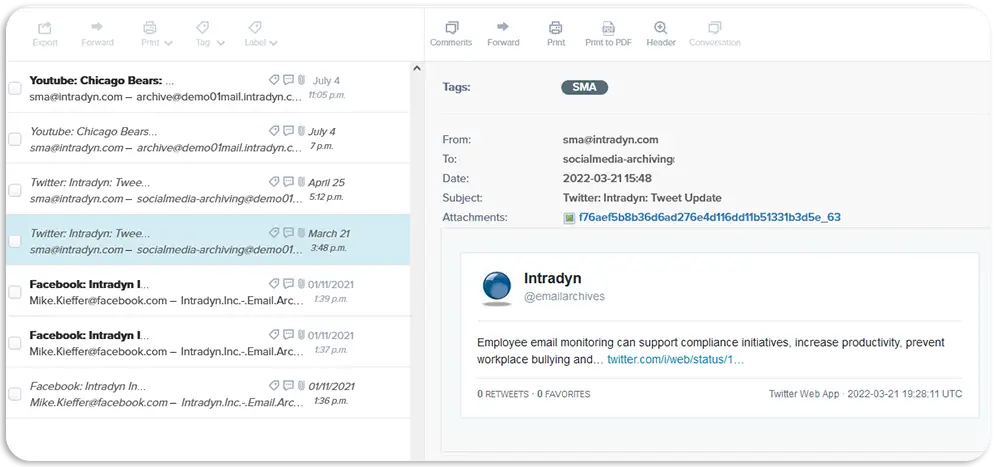Click the Intradyn account name in tweet
The height and width of the screenshot is (467, 998).
(x=552, y=278)
